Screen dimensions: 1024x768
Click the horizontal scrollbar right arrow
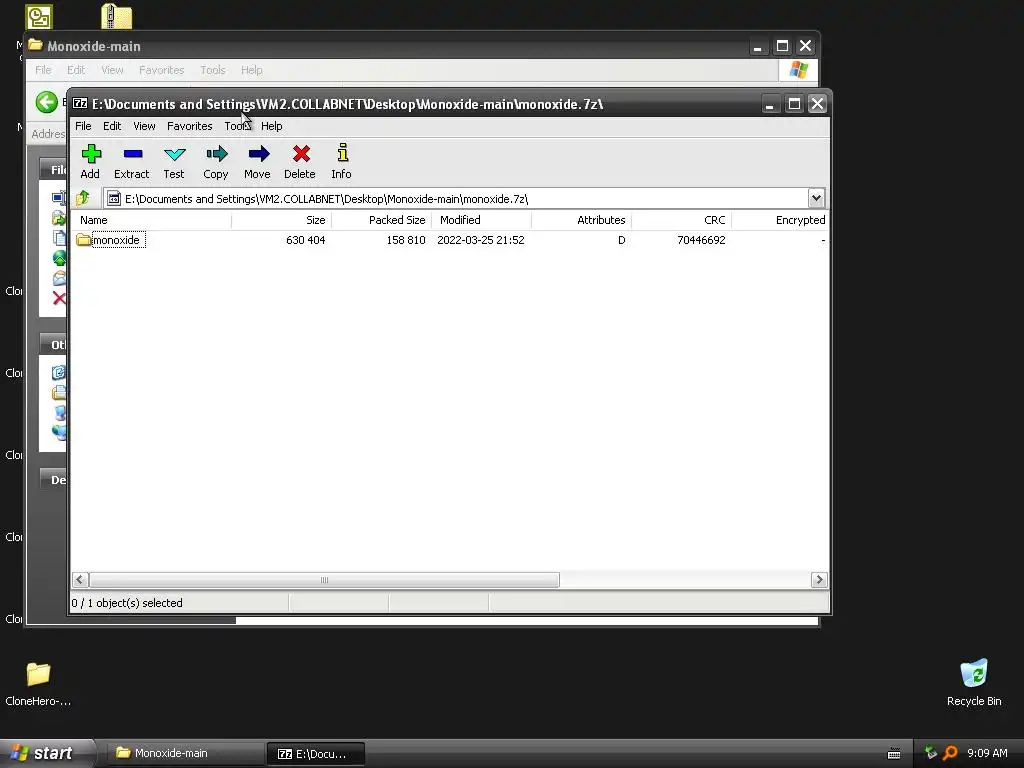click(x=819, y=580)
